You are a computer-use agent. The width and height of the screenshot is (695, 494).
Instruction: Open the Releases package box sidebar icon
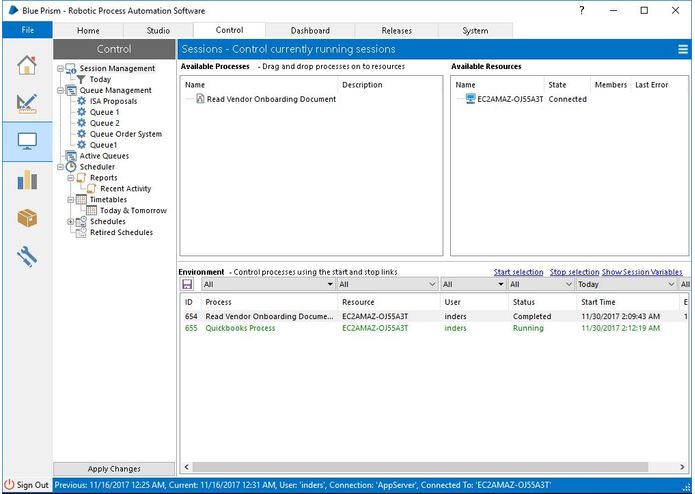tap(27, 218)
